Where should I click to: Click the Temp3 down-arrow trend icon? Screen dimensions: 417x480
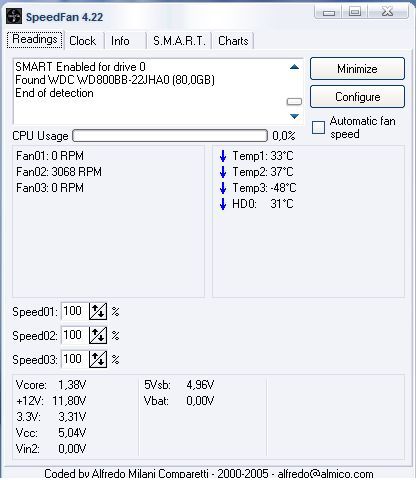point(223,188)
